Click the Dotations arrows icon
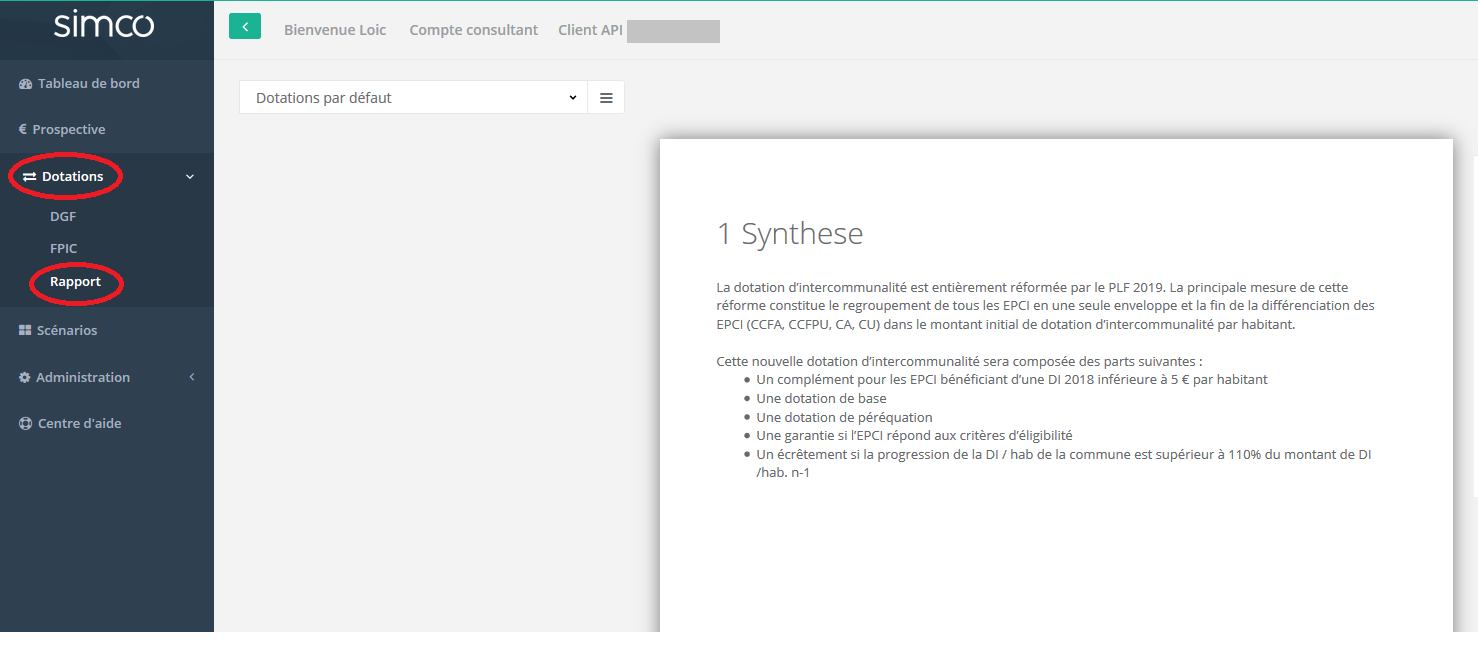The width and height of the screenshot is (1478, 648). (x=29, y=177)
